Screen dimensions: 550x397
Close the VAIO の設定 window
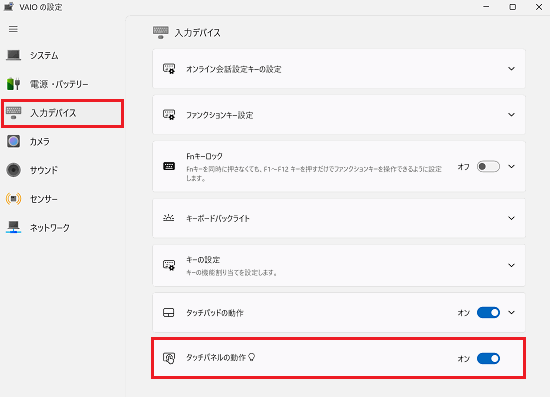[539, 7]
